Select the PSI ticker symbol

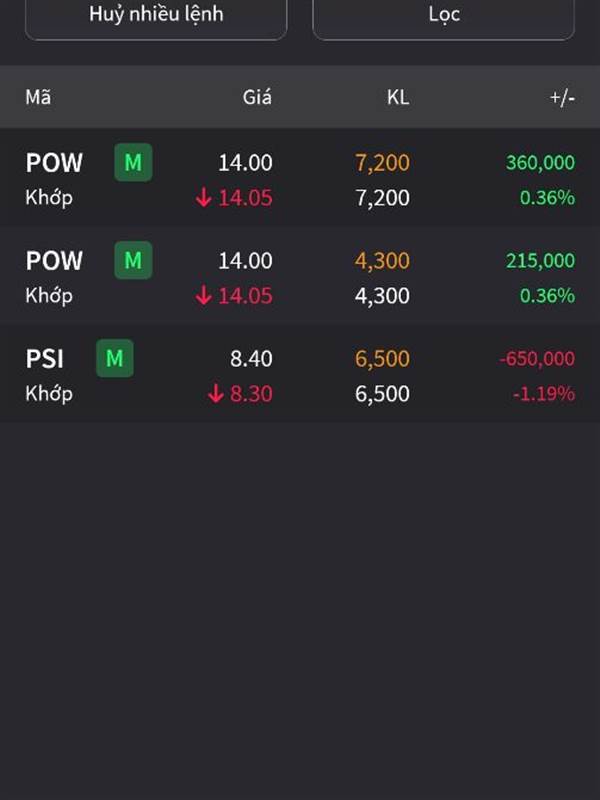click(x=44, y=358)
